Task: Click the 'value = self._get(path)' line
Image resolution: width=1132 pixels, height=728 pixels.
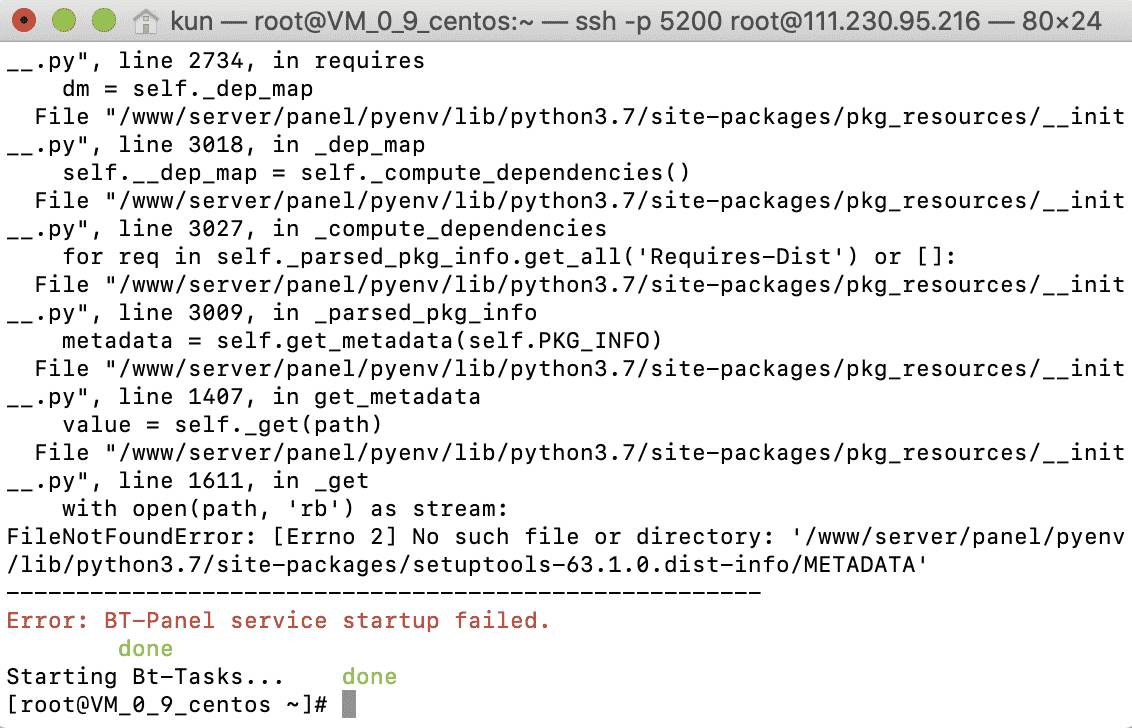Action: (x=222, y=425)
